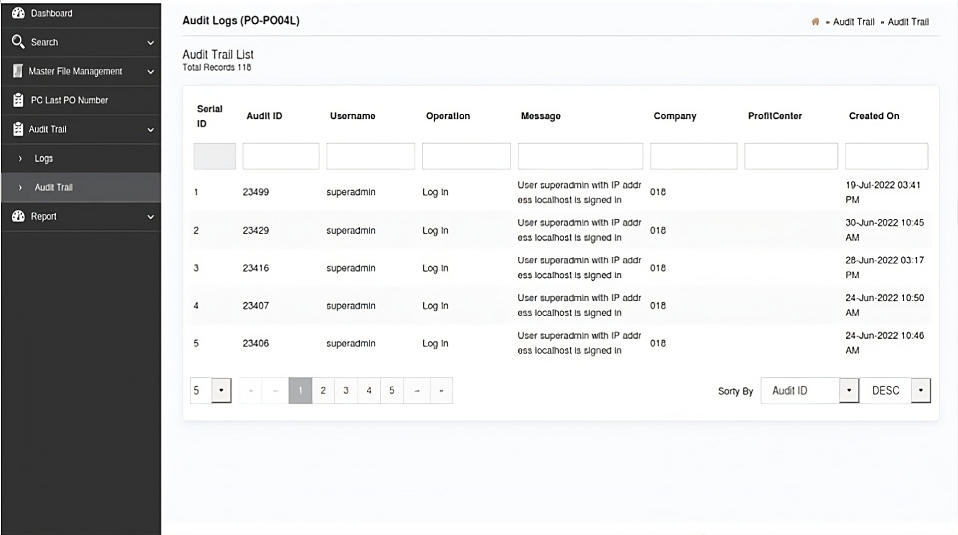Image resolution: width=958 pixels, height=535 pixels.
Task: Click the Audit Trail clipboard icon
Action: 17,129
